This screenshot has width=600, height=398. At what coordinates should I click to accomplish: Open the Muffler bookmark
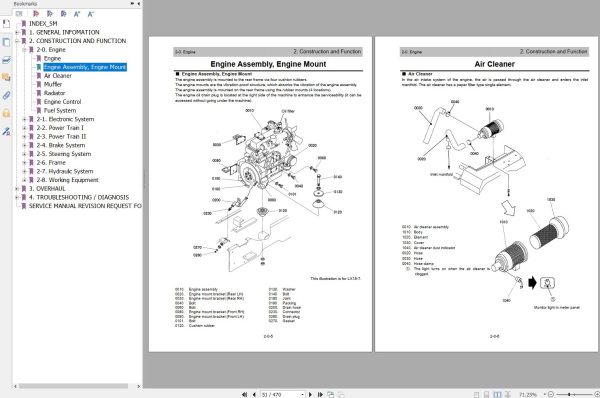coord(52,85)
